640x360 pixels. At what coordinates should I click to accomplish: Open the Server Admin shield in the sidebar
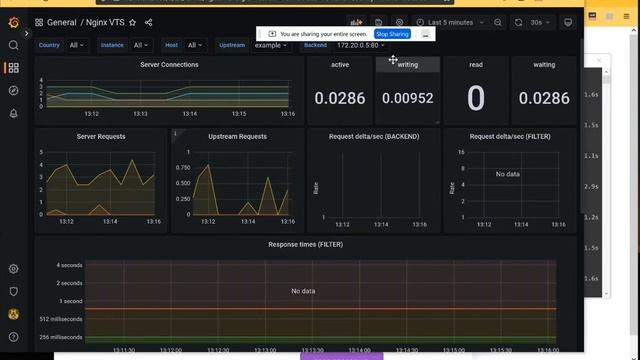(x=13, y=291)
